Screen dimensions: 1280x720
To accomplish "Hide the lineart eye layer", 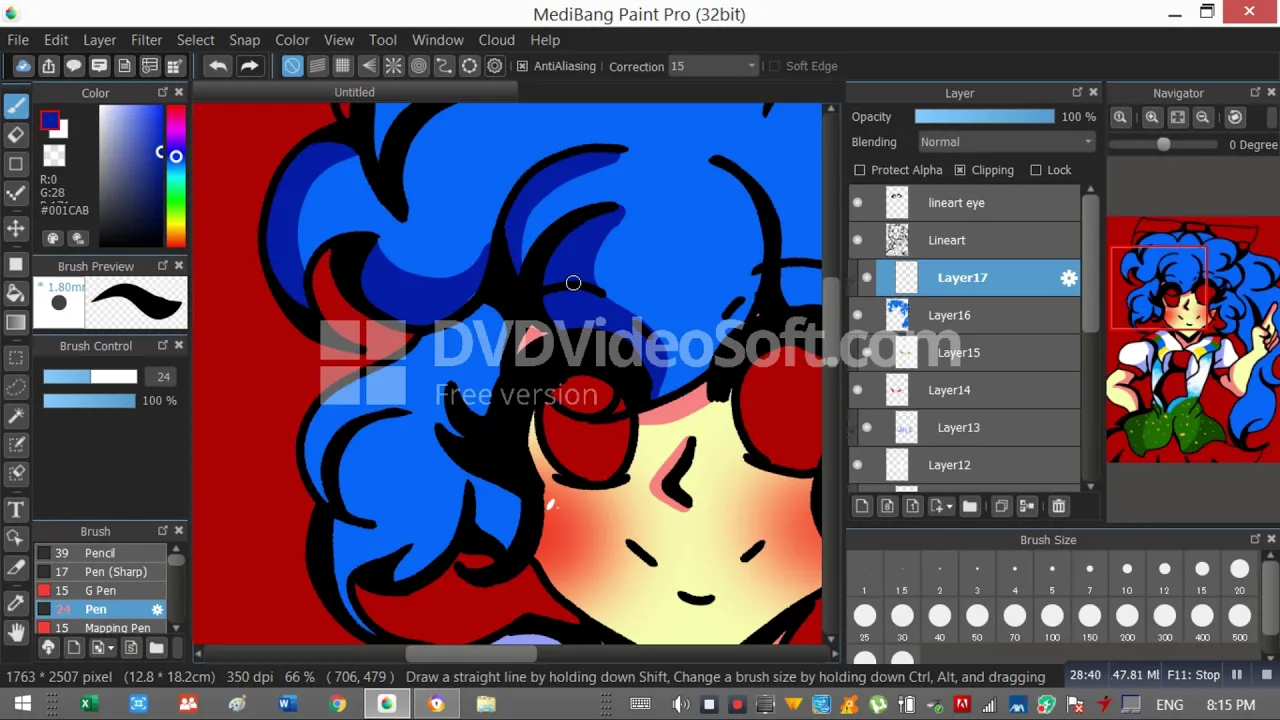I will point(857,203).
